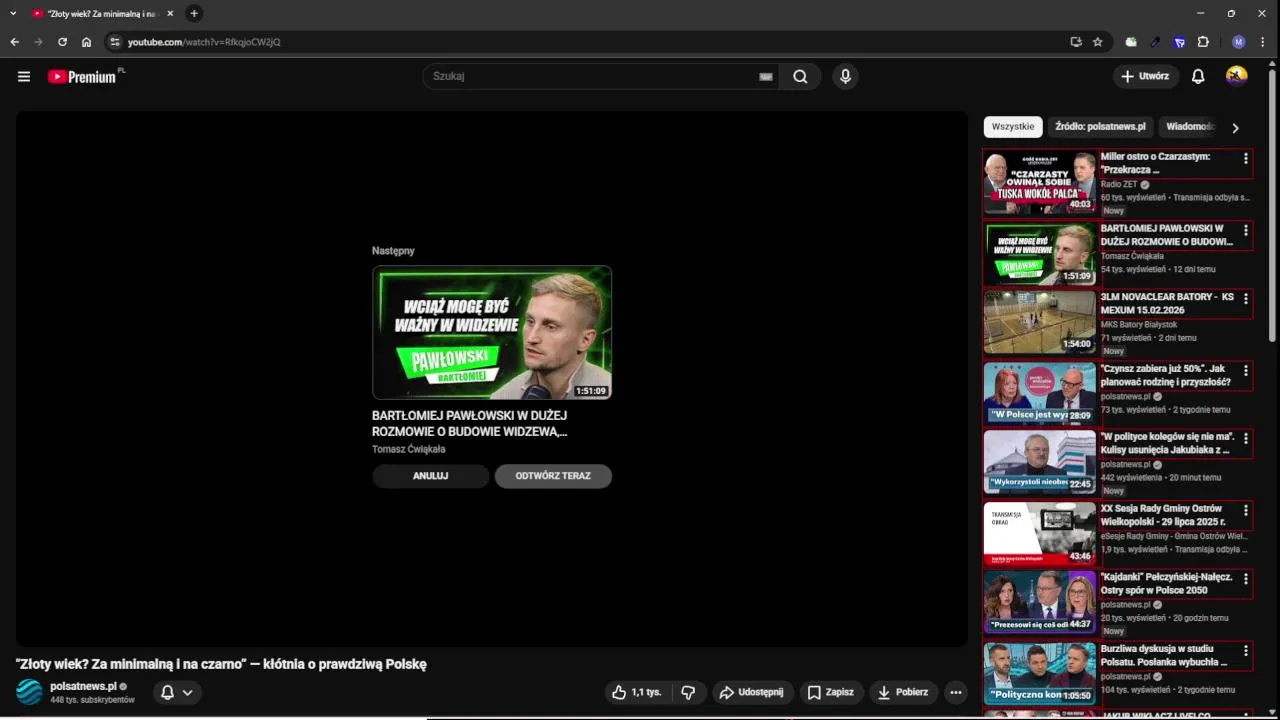1280x720 pixels.
Task: Switch to the Złoty wiek browser tab
Action: [103, 14]
